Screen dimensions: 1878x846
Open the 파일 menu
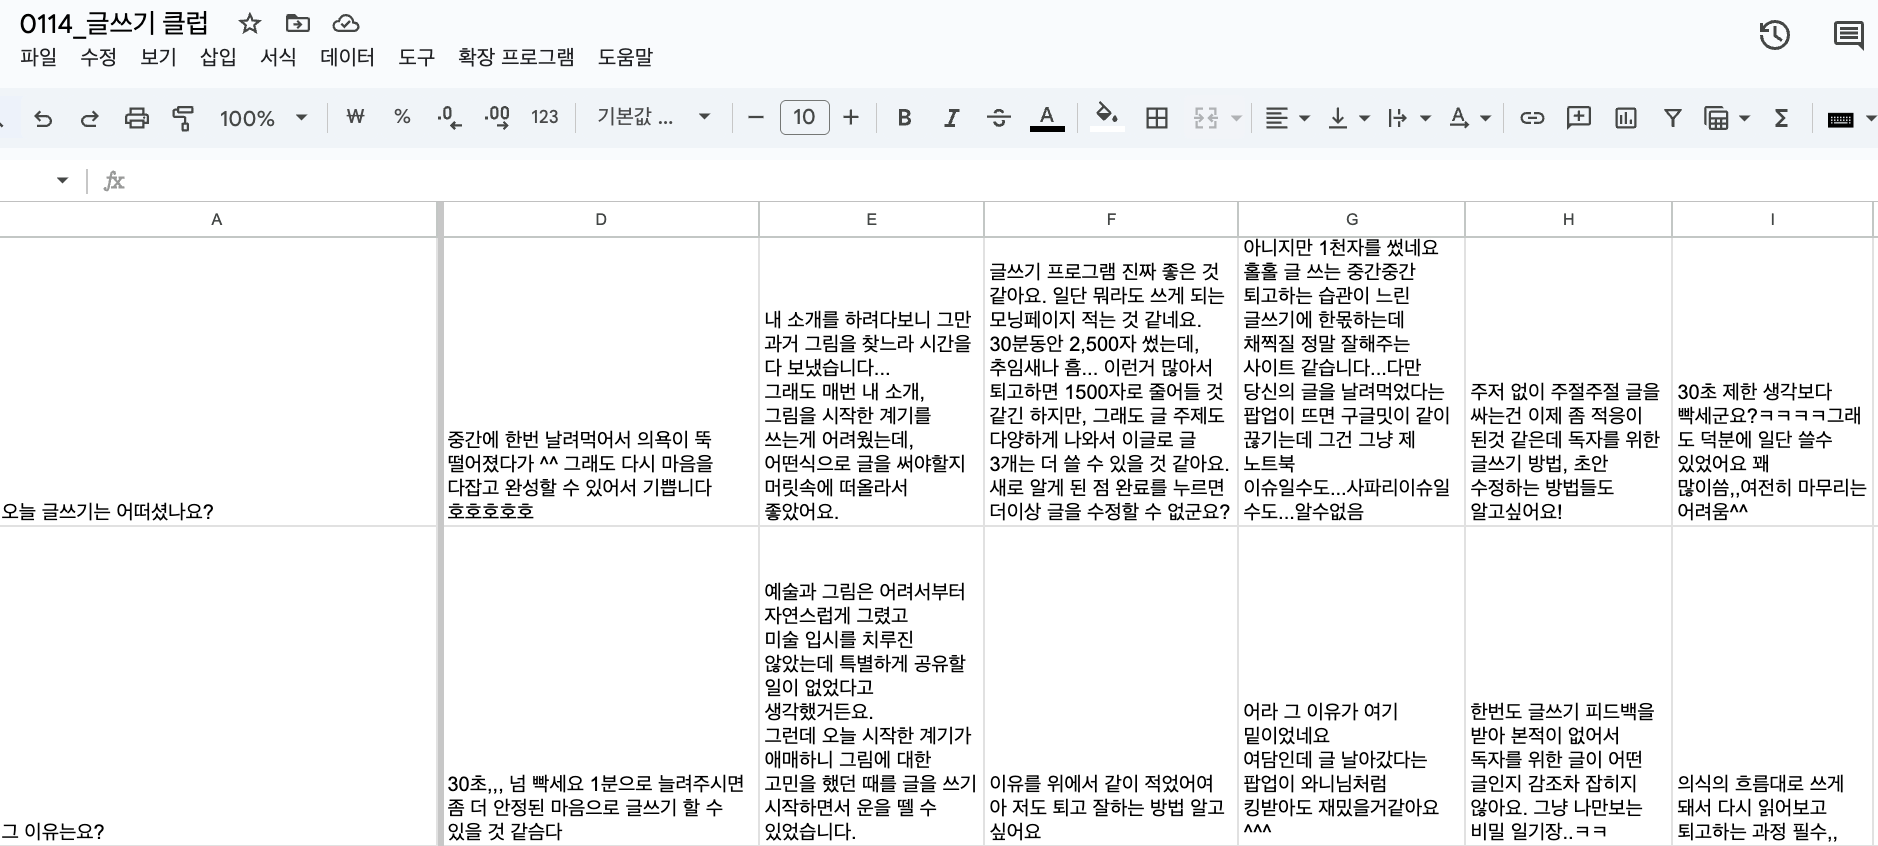pyautogui.click(x=38, y=57)
